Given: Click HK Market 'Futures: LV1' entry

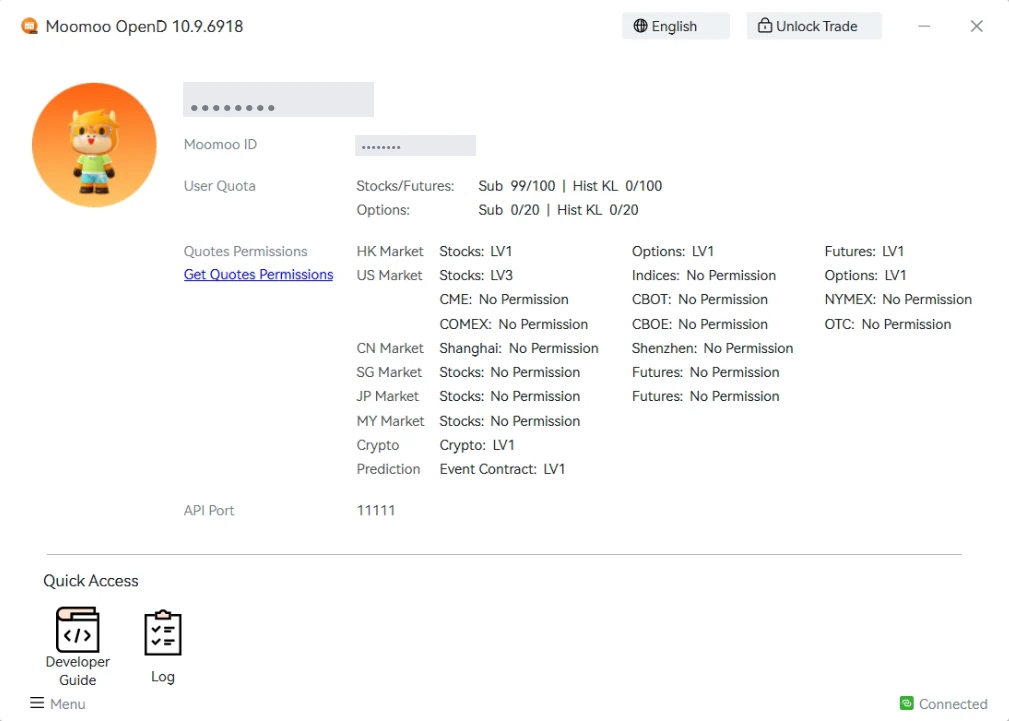Looking at the screenshot, I should coord(864,252).
